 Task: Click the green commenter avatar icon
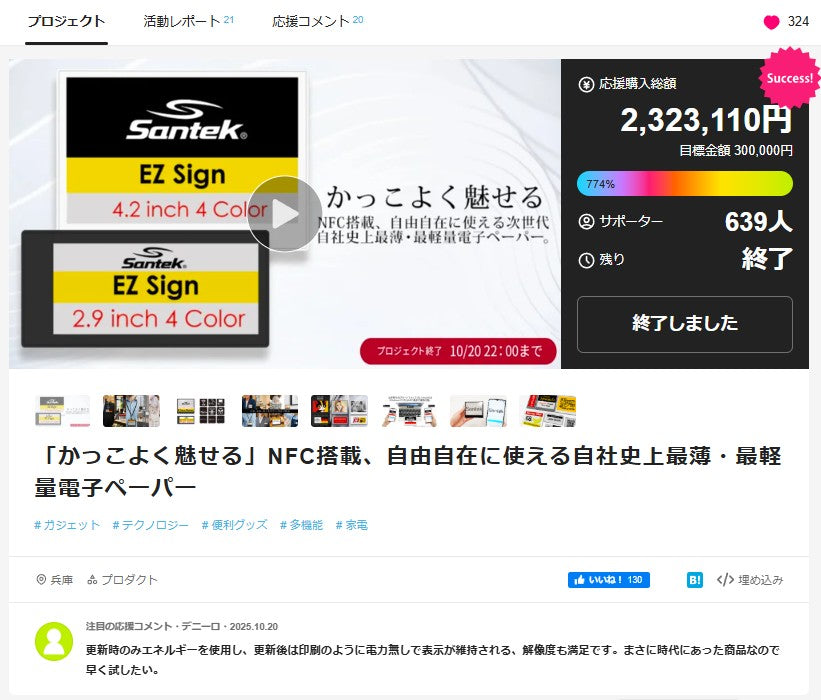tap(54, 641)
